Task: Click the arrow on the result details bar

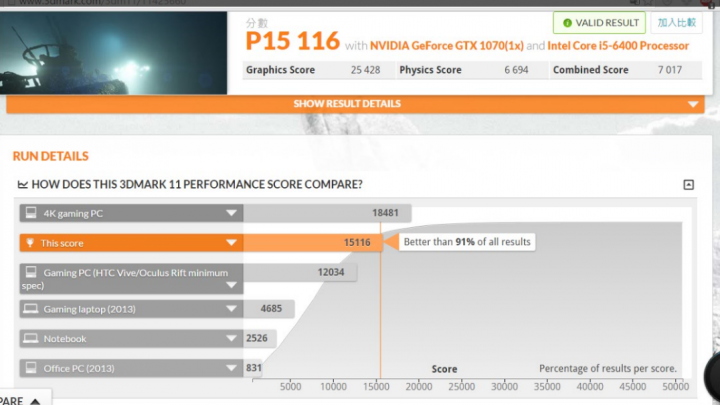Action: coord(693,104)
